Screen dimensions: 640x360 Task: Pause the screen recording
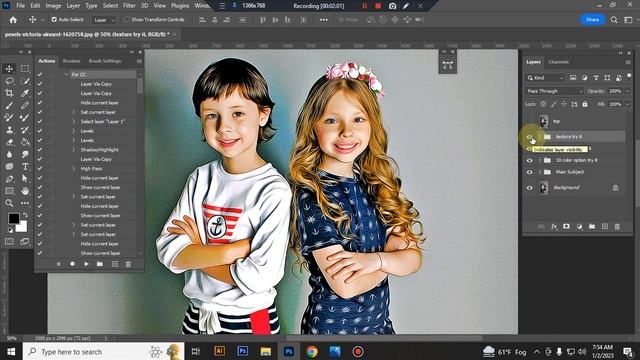(364, 6)
